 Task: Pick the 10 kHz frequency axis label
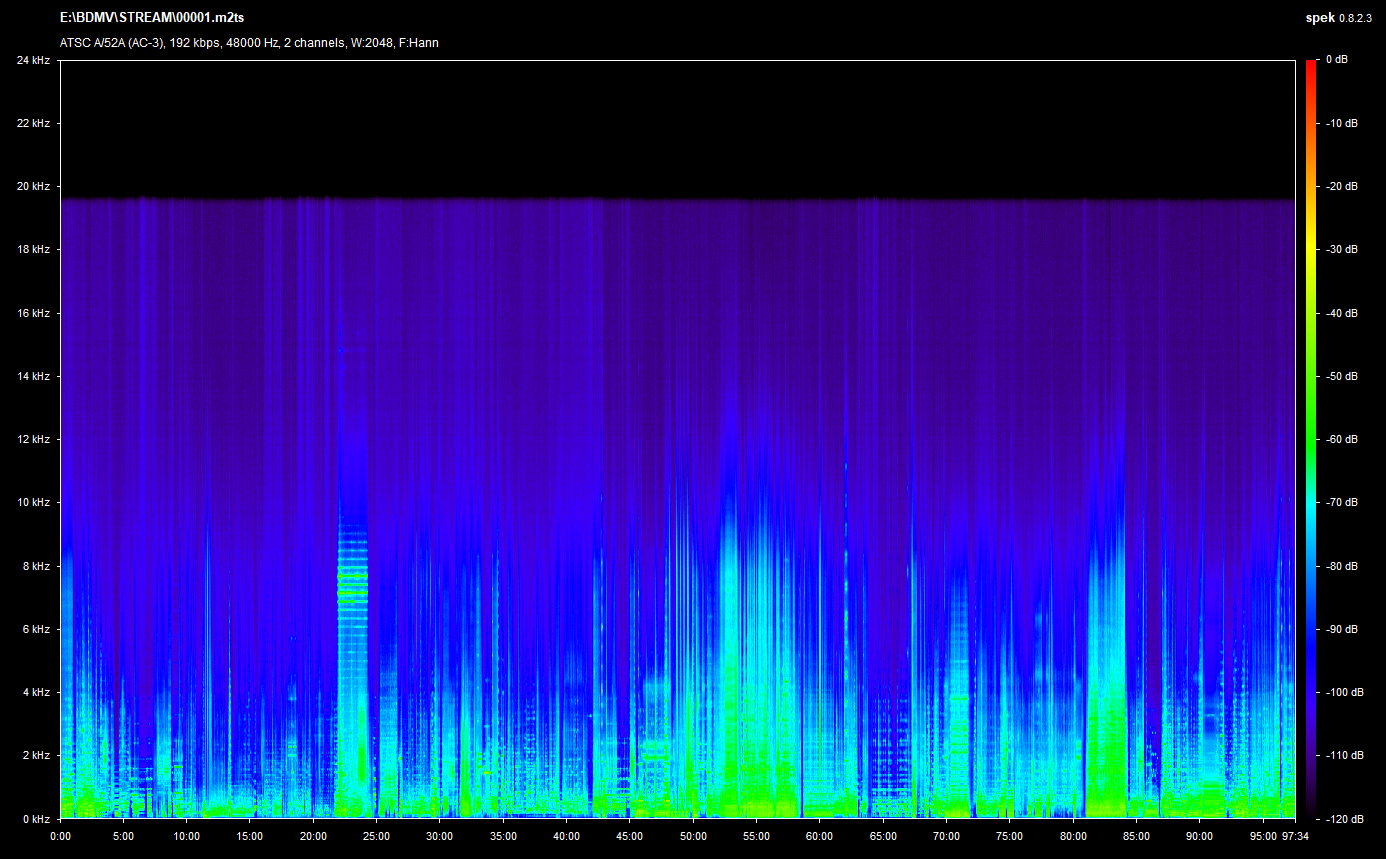tap(33, 502)
